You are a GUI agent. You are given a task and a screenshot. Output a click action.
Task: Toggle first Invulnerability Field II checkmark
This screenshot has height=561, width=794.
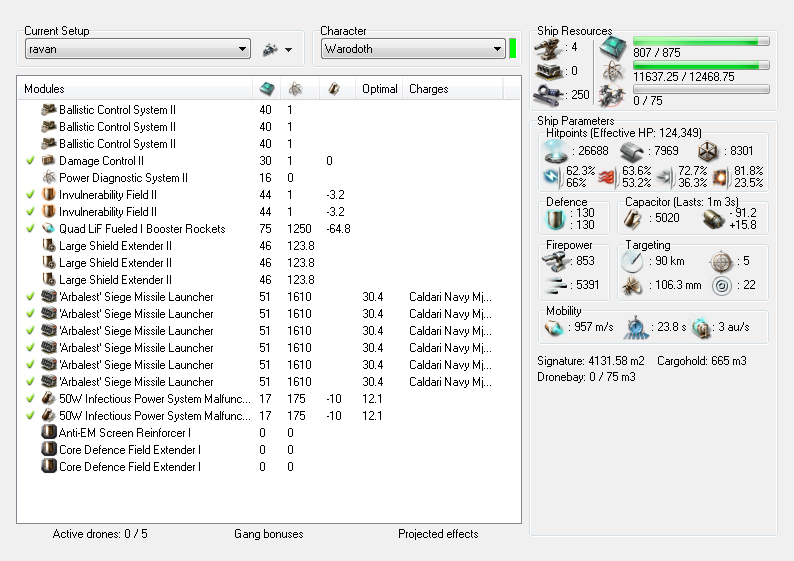point(31,195)
